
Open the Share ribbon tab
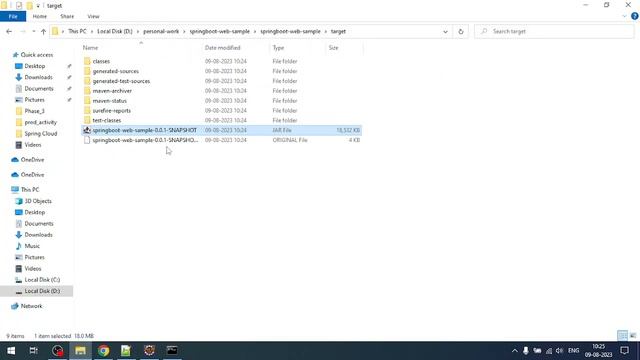coord(67,16)
